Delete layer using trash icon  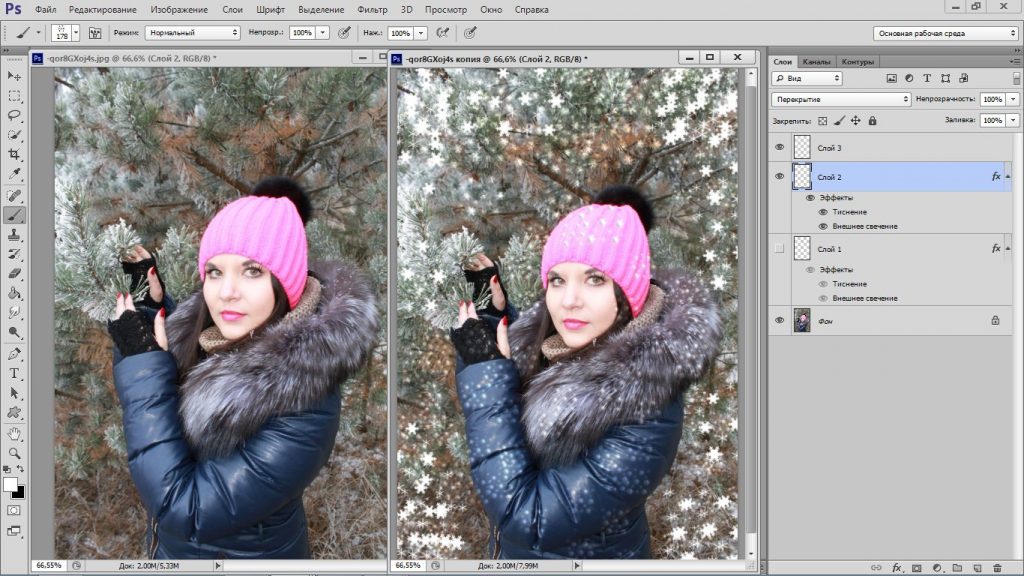click(997, 568)
